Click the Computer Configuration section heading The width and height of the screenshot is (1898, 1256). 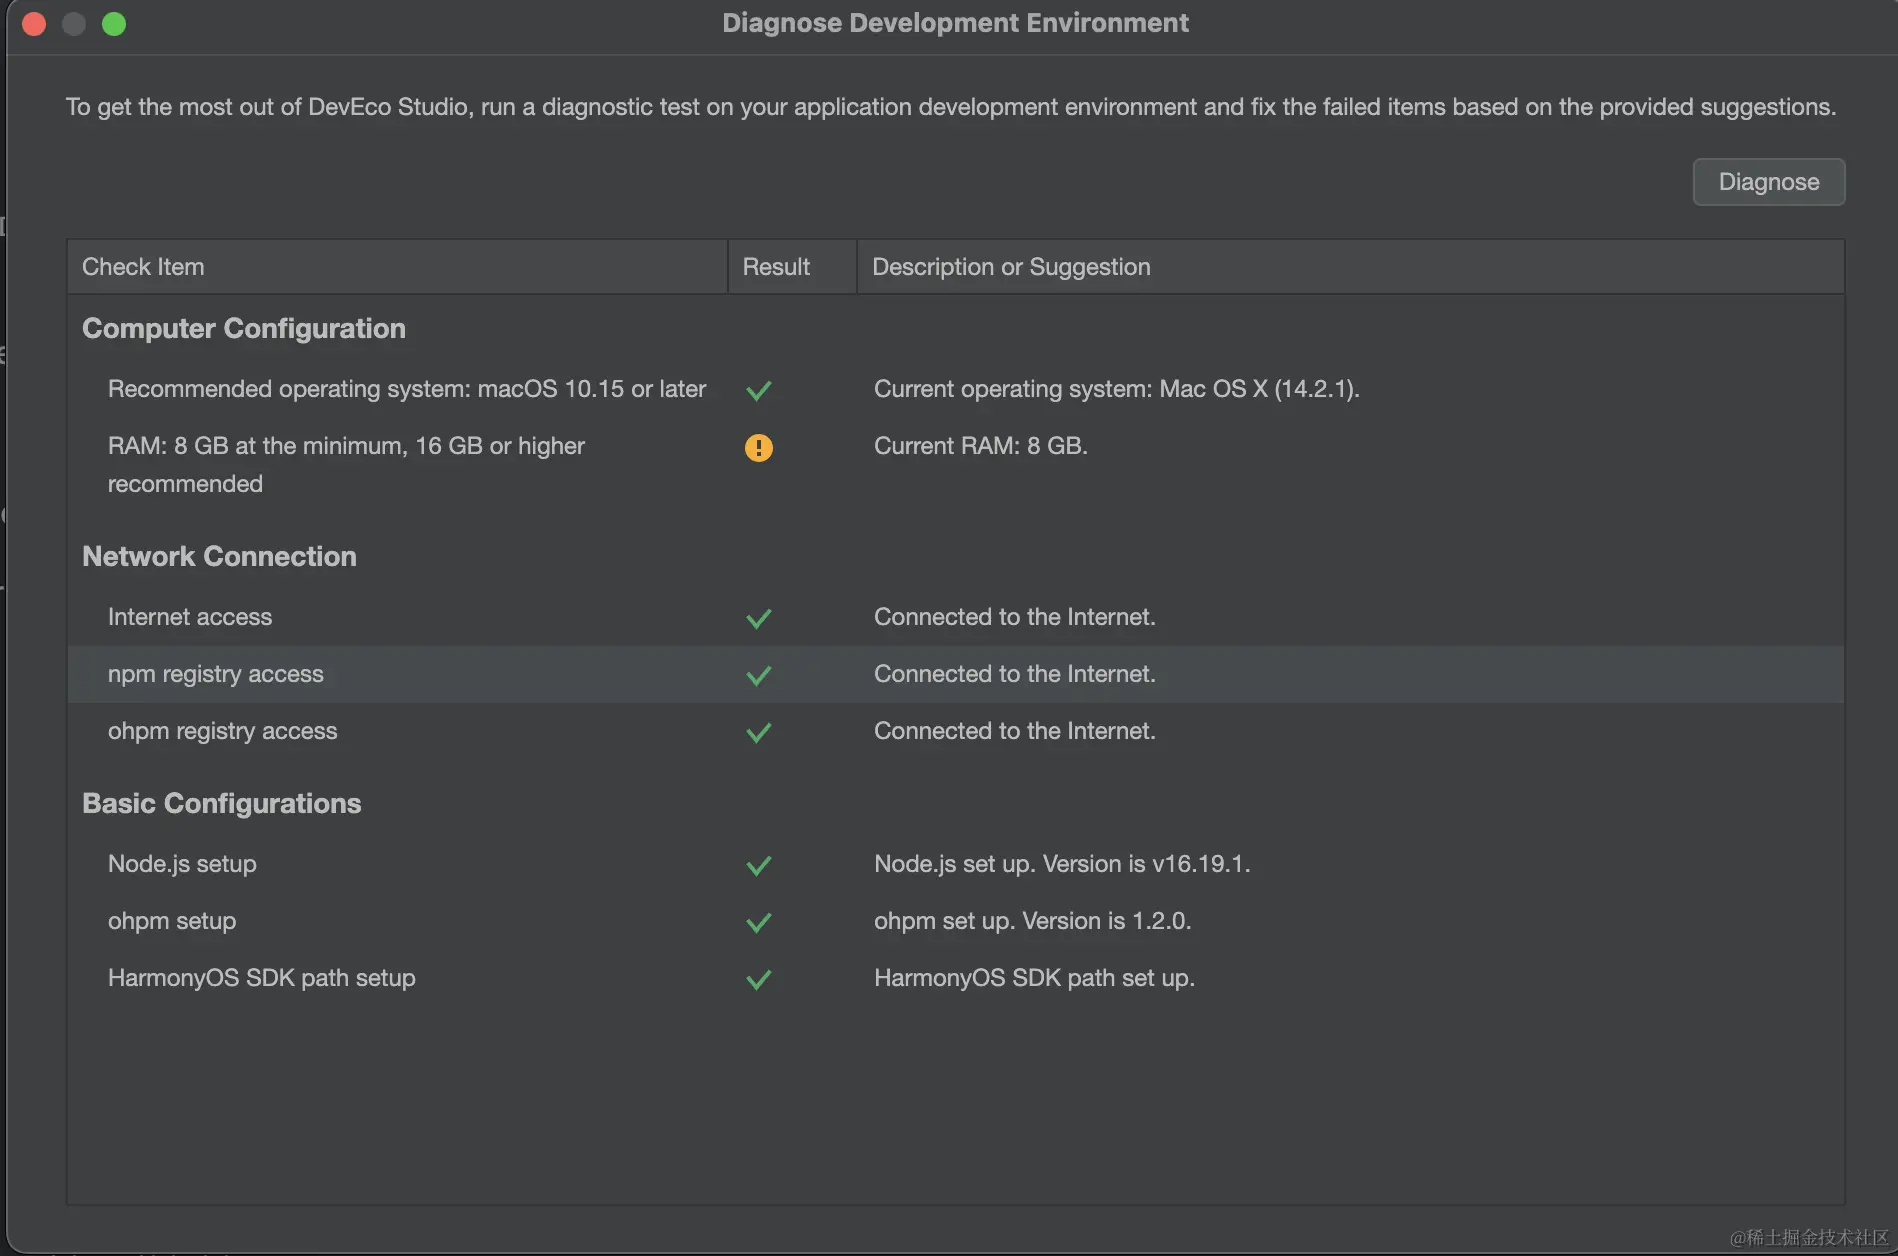coord(244,329)
